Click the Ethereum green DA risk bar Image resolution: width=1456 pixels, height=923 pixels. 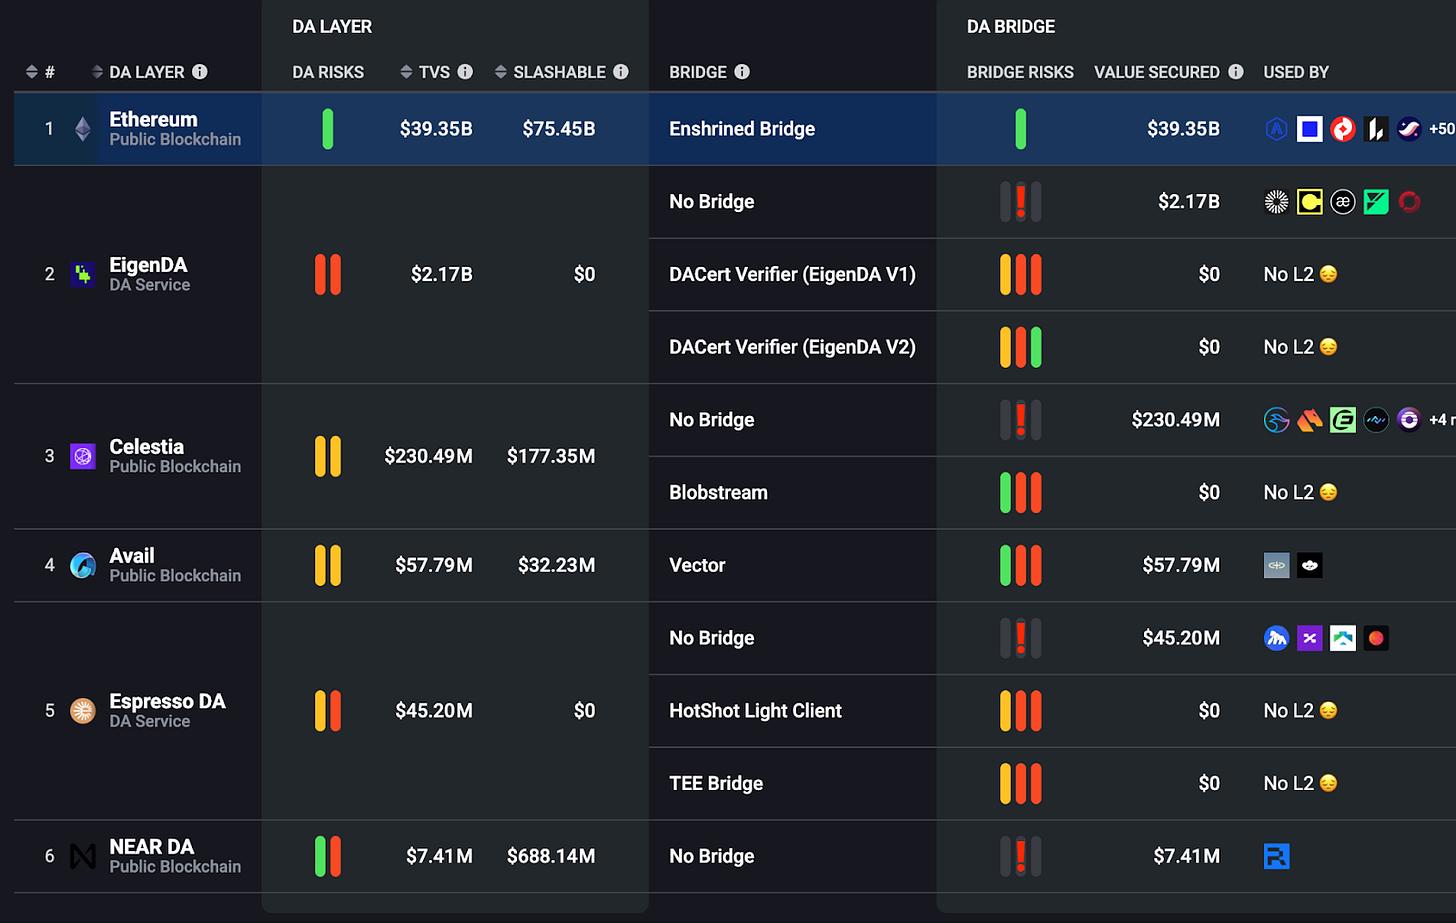[x=328, y=129]
